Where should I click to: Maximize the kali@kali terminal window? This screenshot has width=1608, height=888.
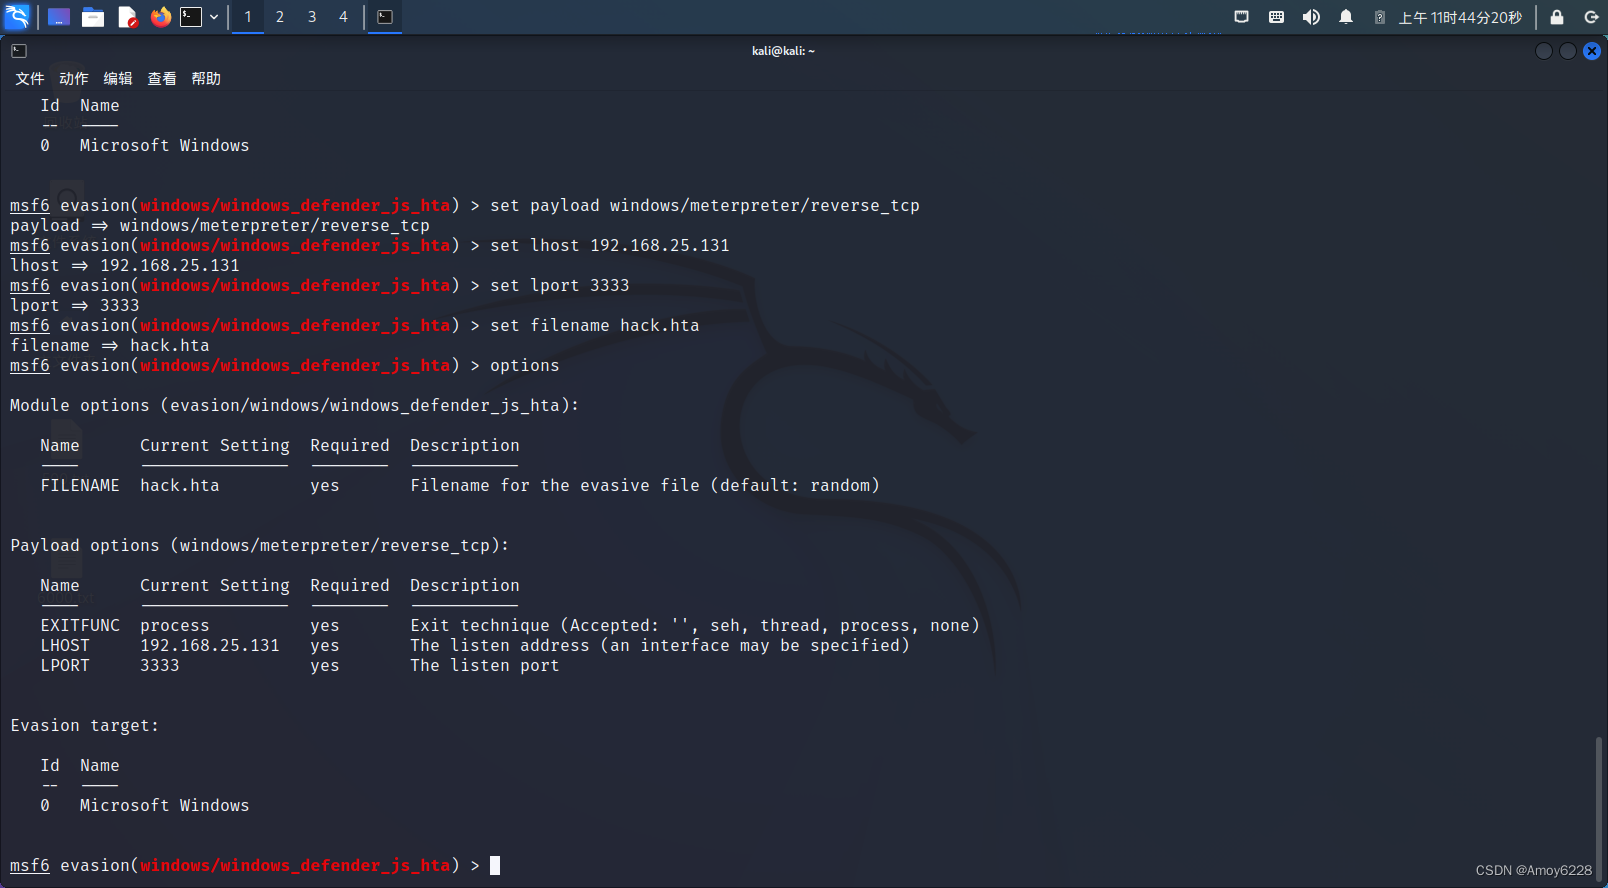pos(1568,51)
